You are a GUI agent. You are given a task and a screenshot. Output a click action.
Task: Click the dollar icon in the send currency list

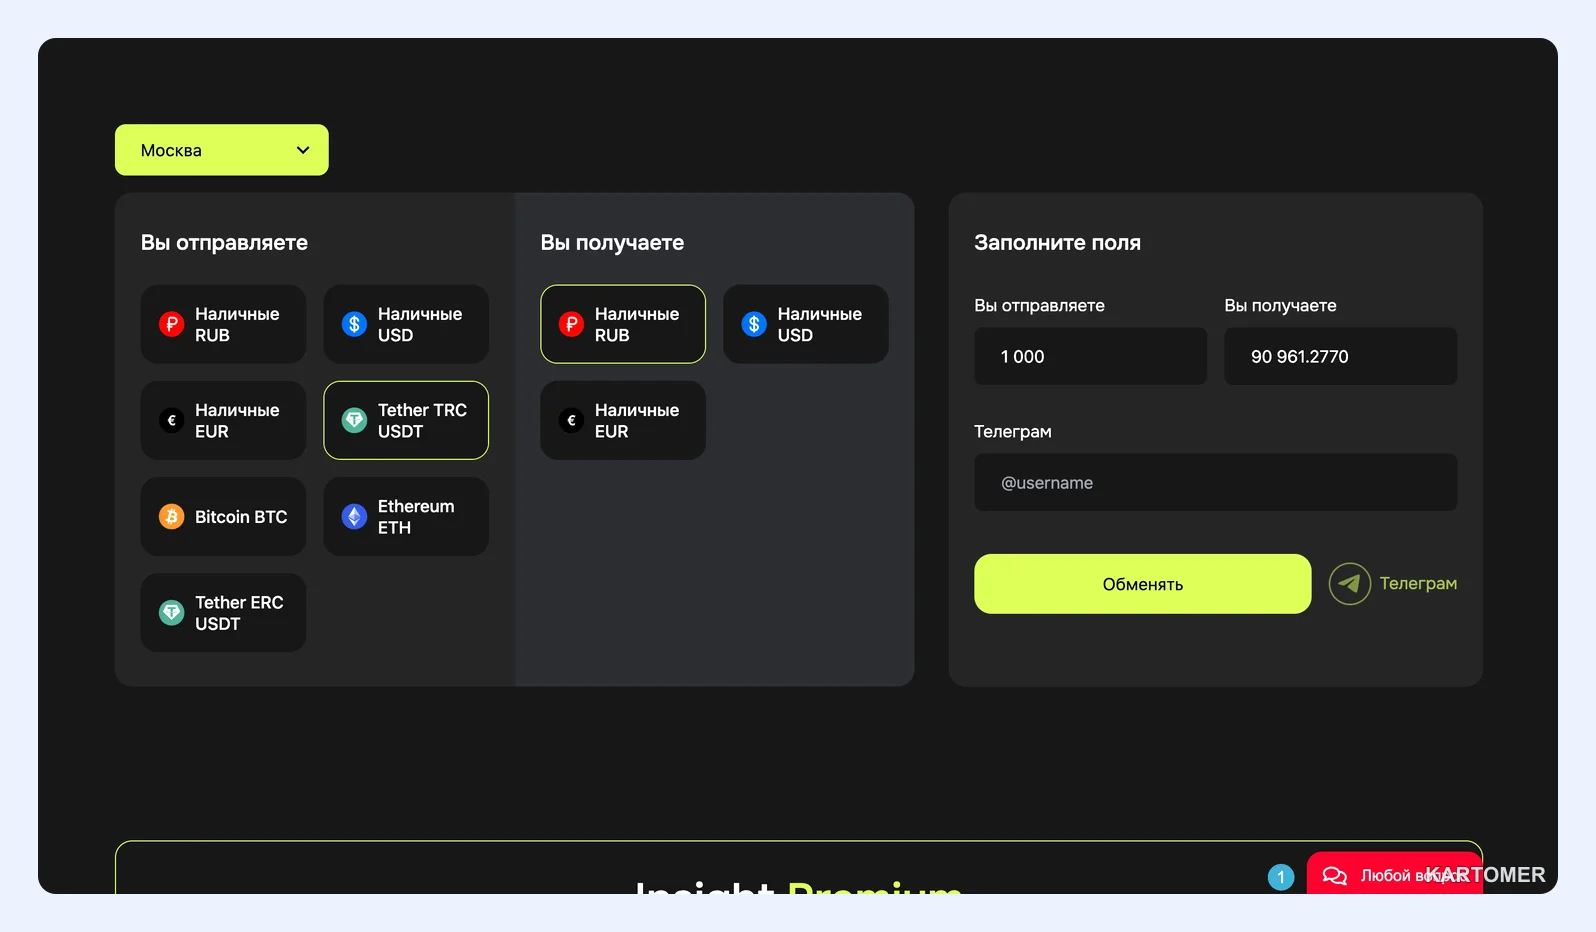[x=354, y=324]
